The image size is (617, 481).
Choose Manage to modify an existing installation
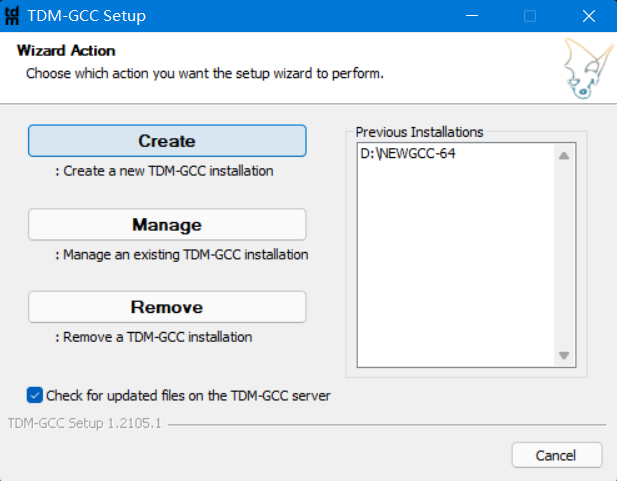pyautogui.click(x=167, y=225)
